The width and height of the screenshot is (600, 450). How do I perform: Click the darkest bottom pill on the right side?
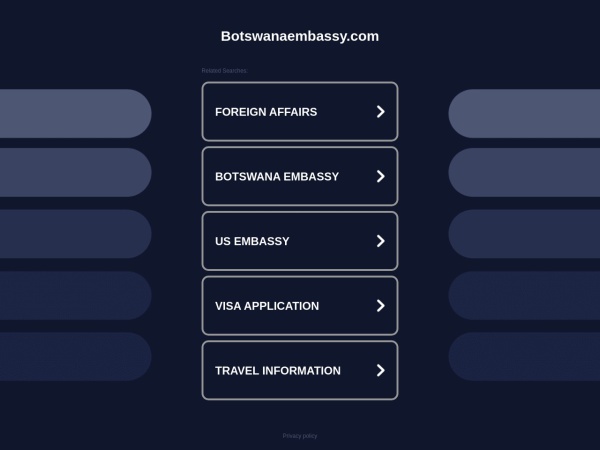(524, 357)
